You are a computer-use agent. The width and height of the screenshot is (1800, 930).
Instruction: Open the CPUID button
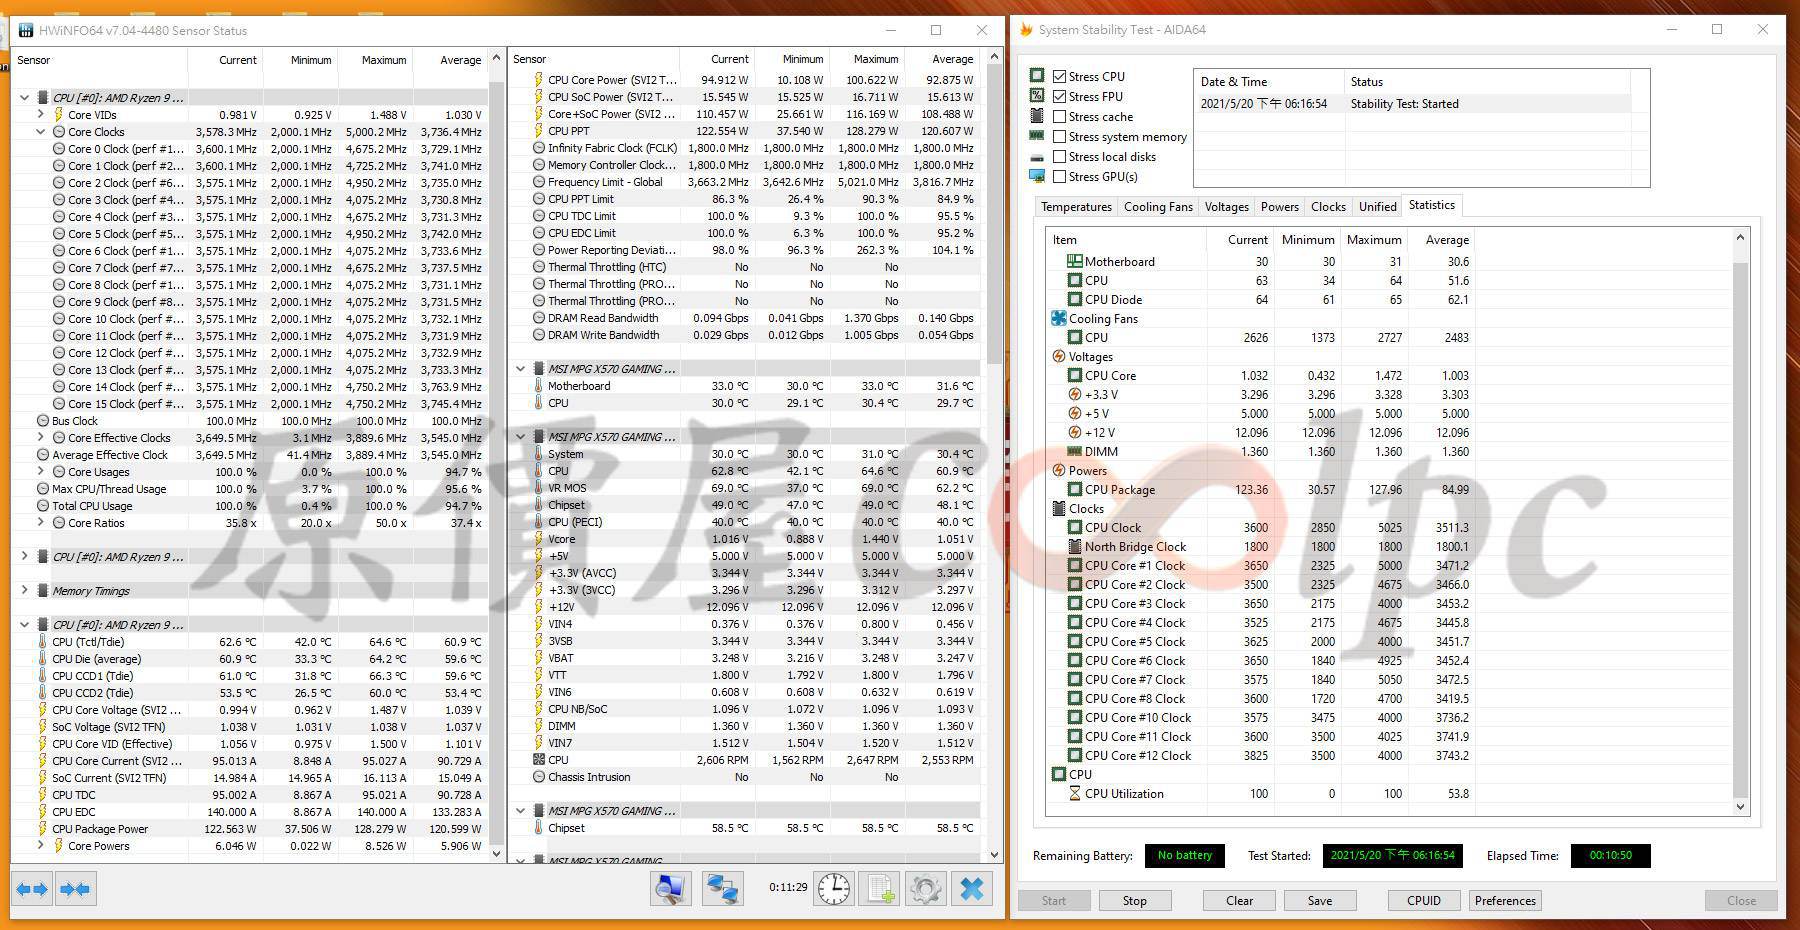click(1423, 900)
